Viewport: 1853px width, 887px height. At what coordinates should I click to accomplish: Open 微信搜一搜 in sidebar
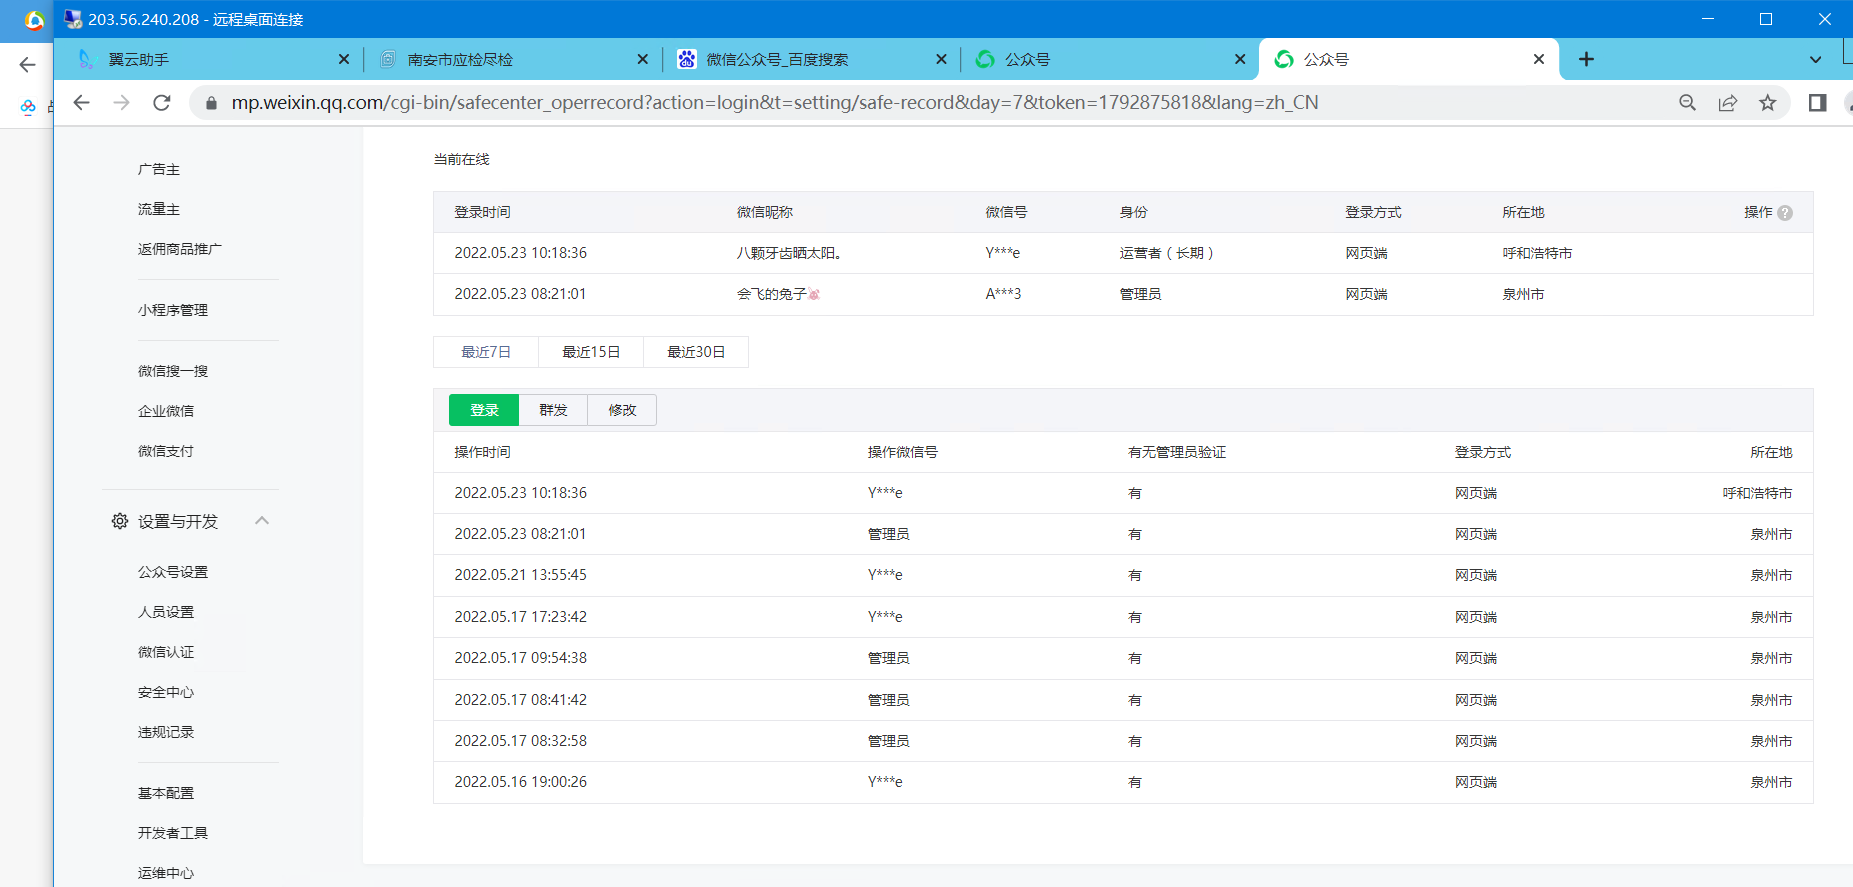point(173,371)
